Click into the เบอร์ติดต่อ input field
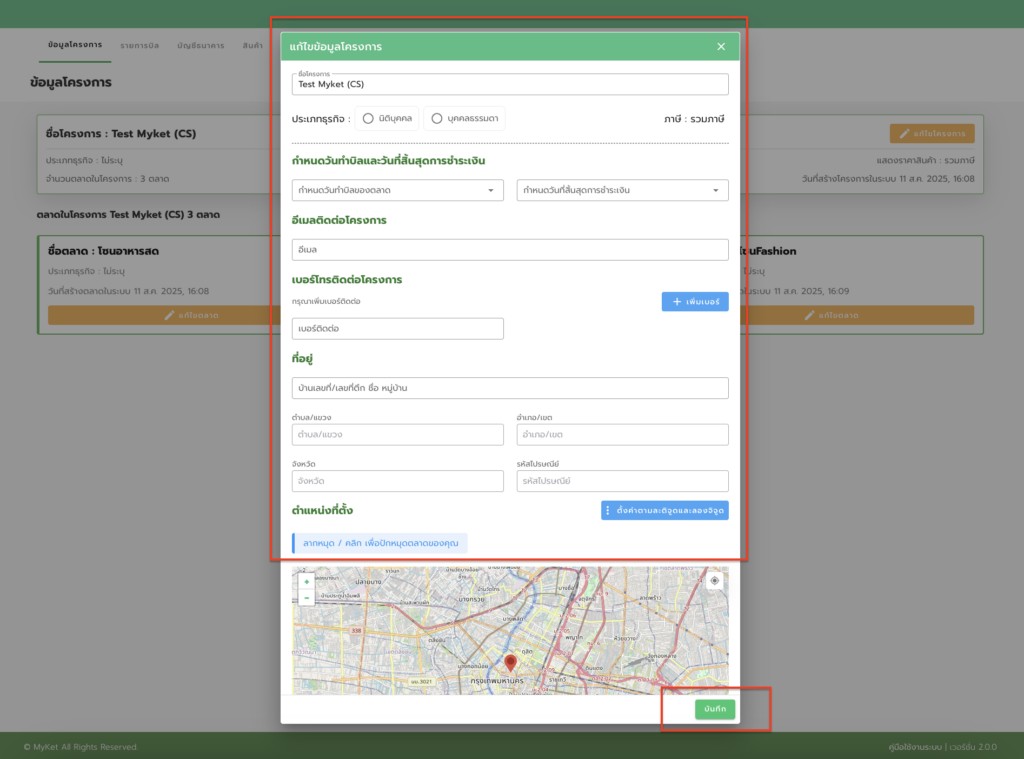This screenshot has width=1024, height=759. point(398,329)
